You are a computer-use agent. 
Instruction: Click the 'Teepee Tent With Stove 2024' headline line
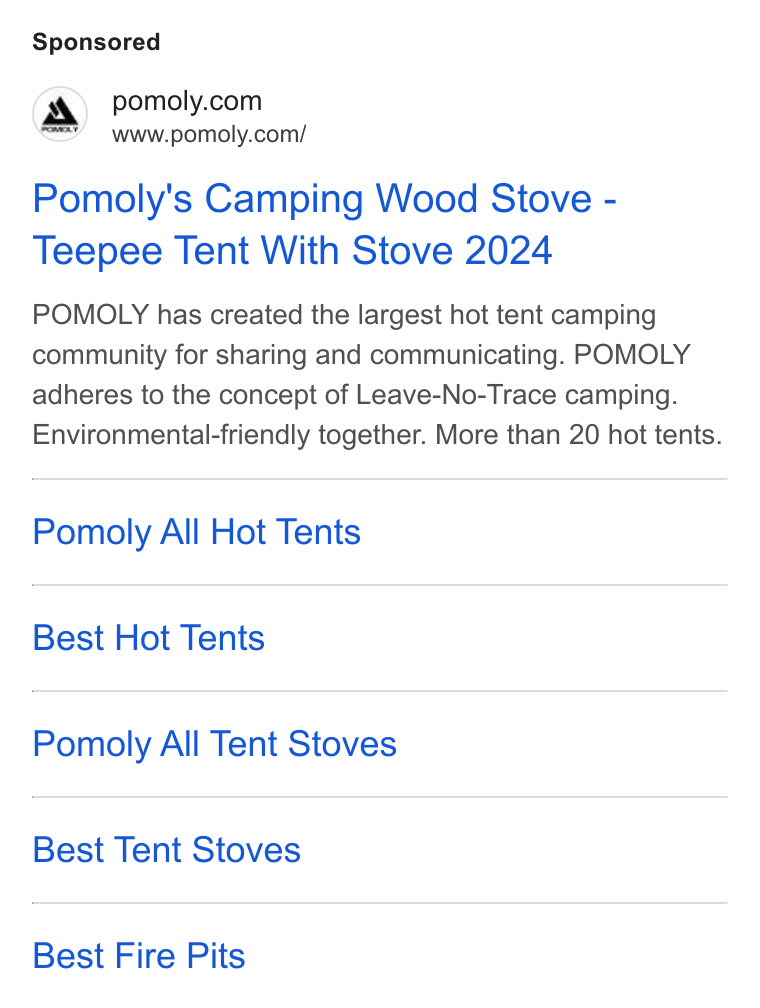[293, 250]
